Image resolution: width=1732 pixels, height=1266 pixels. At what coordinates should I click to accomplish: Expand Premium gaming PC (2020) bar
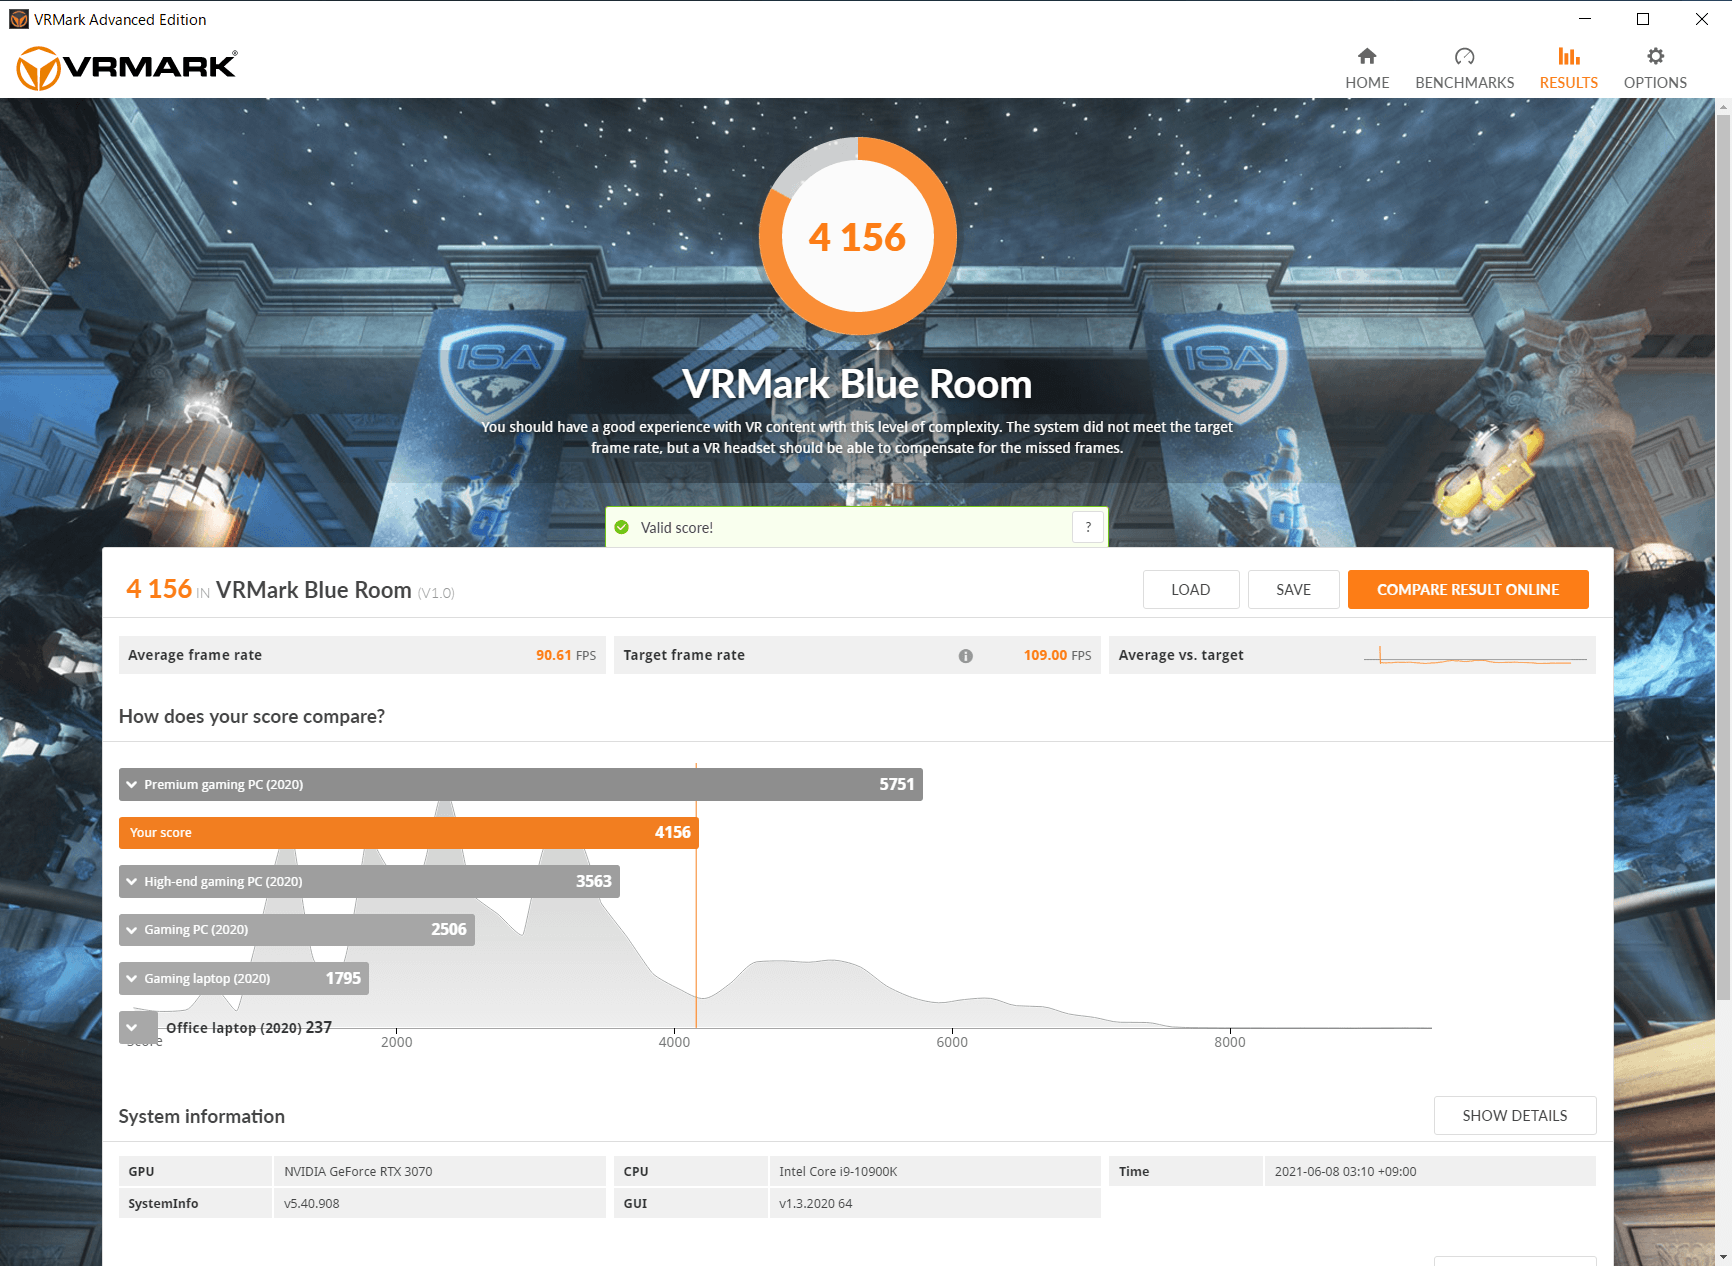tap(520, 784)
